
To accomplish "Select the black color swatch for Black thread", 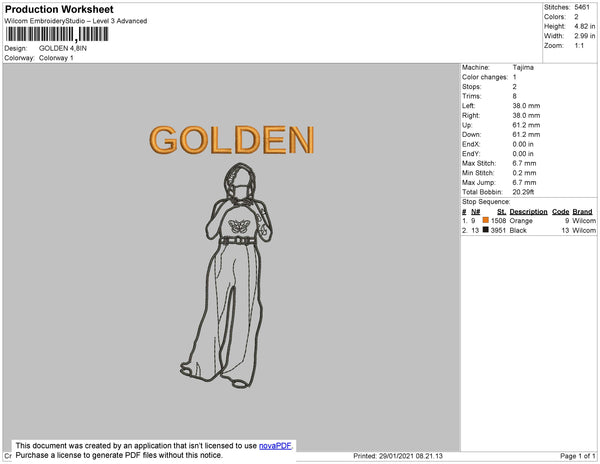I will (x=486, y=230).
